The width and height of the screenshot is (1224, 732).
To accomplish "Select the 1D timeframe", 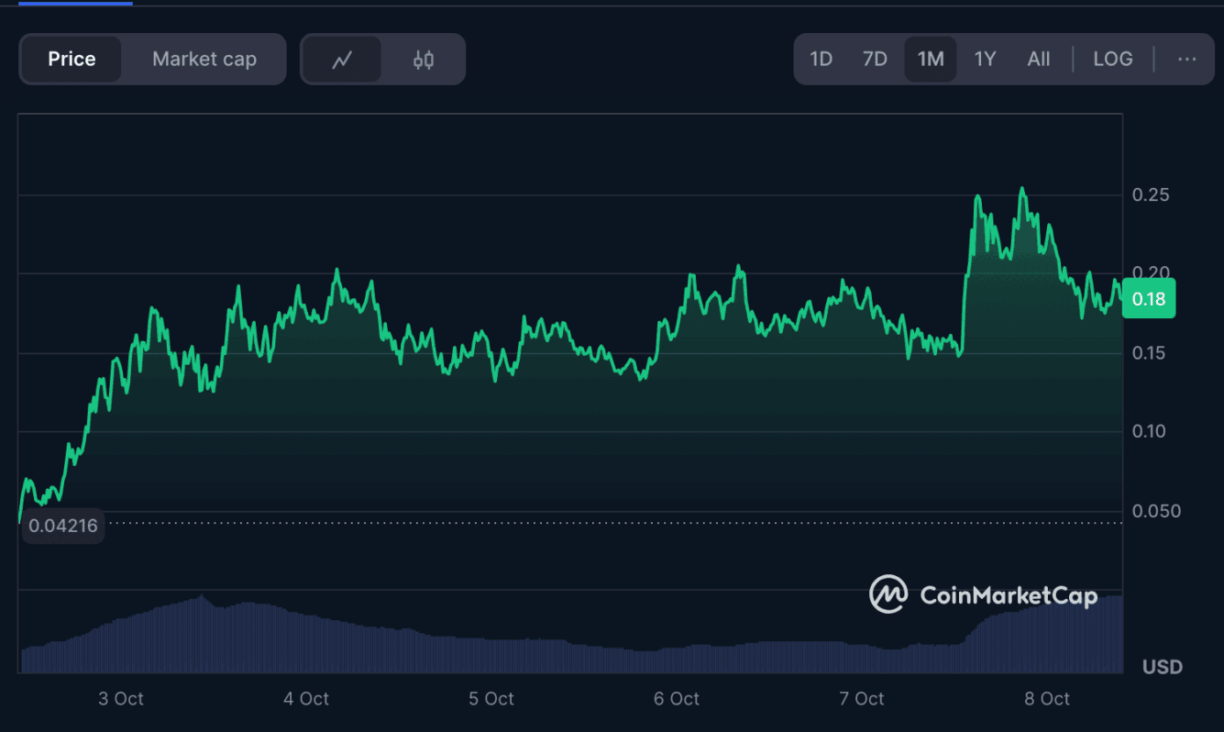I will click(821, 59).
